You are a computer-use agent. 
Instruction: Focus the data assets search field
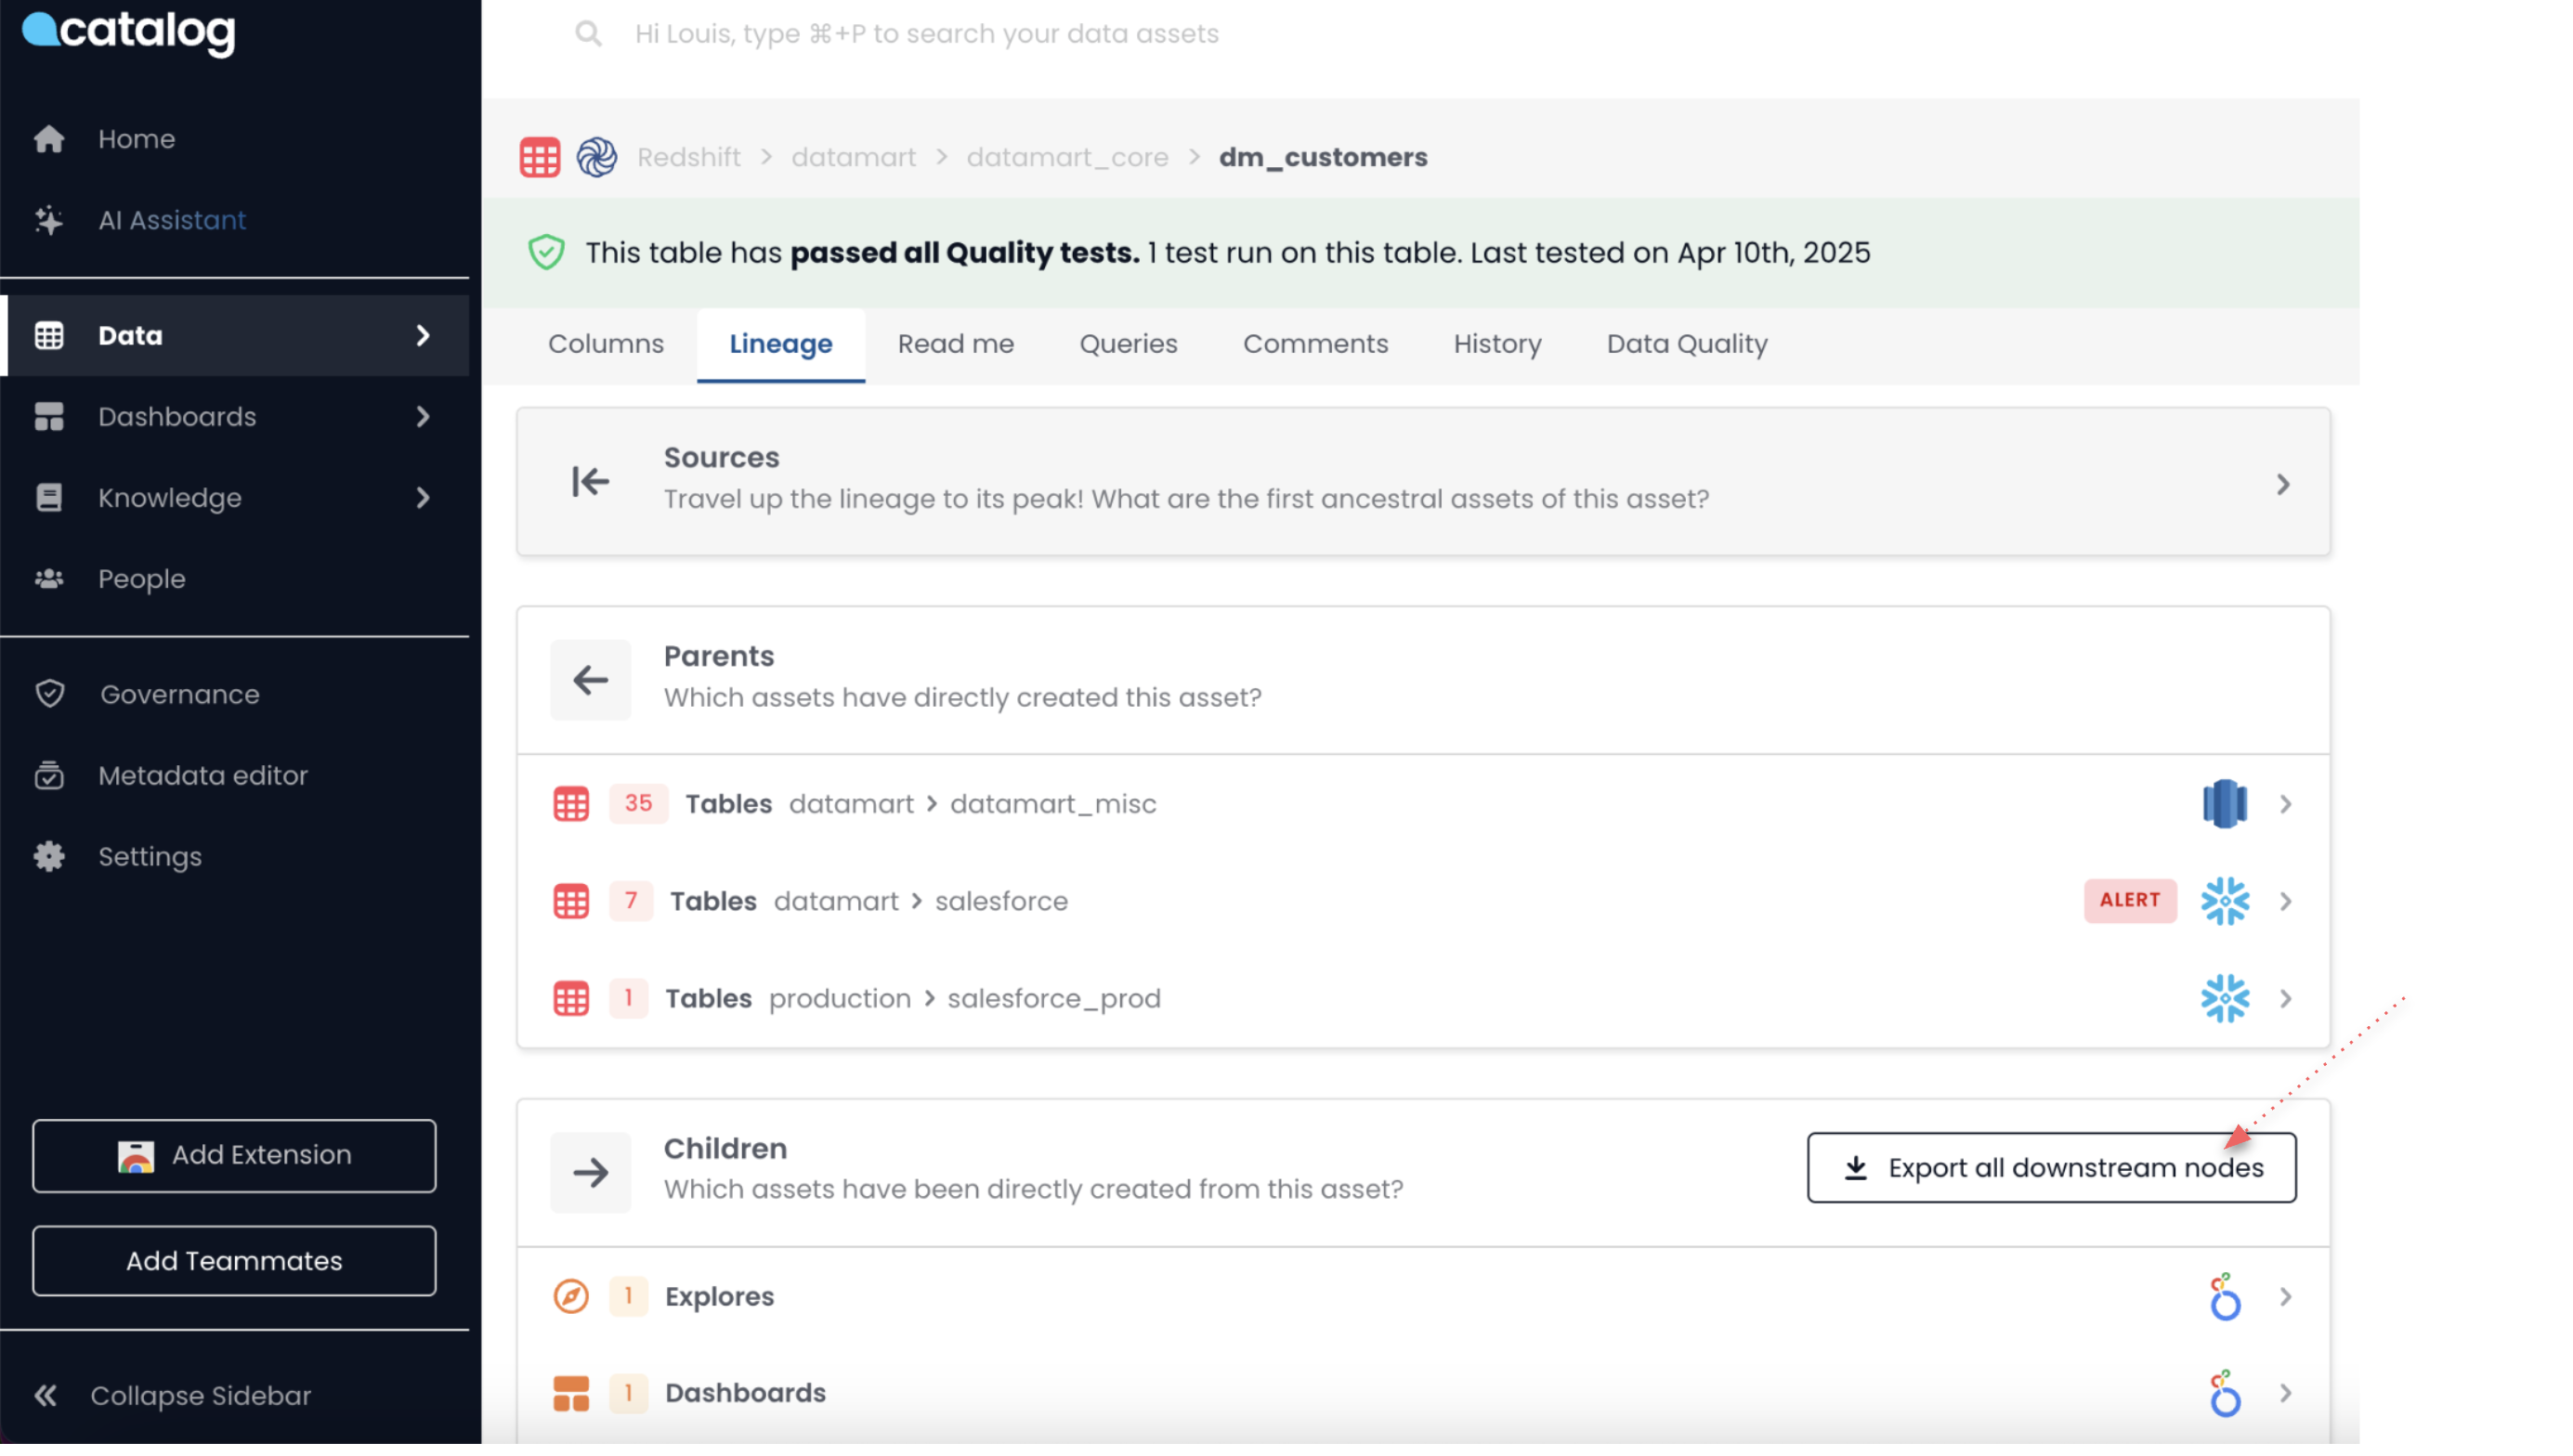tap(926, 34)
